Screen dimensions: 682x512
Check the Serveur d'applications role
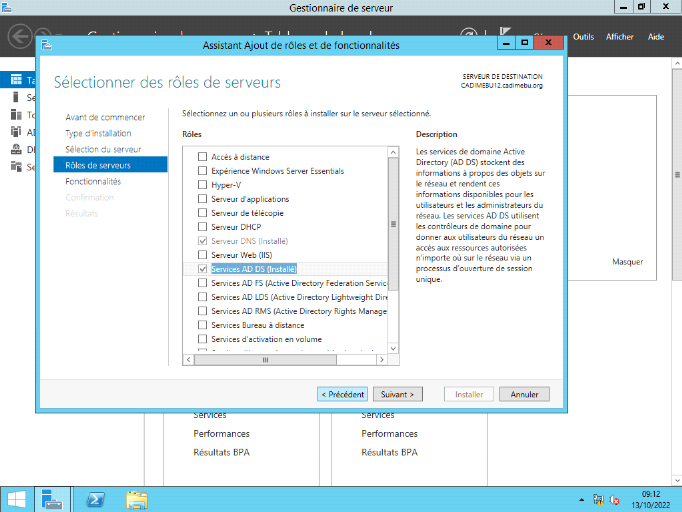202,199
